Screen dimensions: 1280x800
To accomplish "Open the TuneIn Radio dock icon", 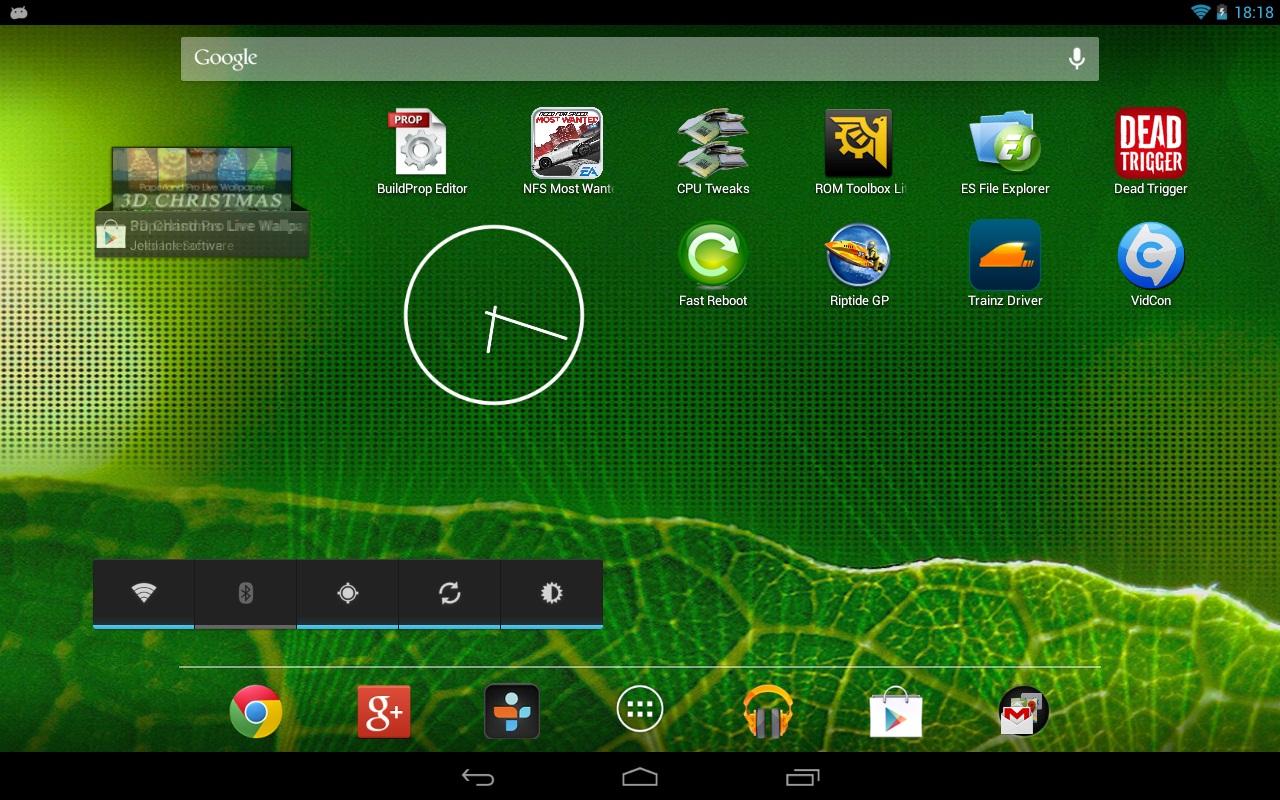I will tap(512, 711).
